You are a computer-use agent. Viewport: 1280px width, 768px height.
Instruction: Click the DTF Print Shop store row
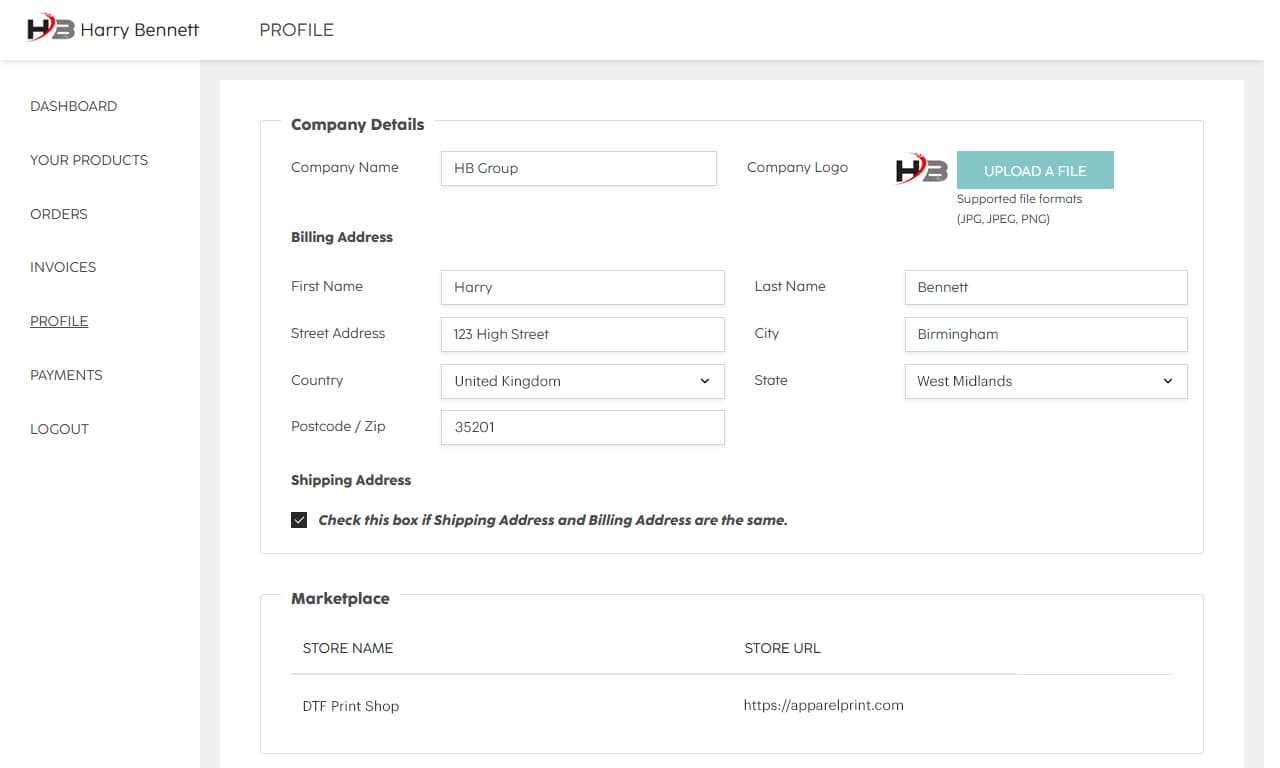(350, 706)
